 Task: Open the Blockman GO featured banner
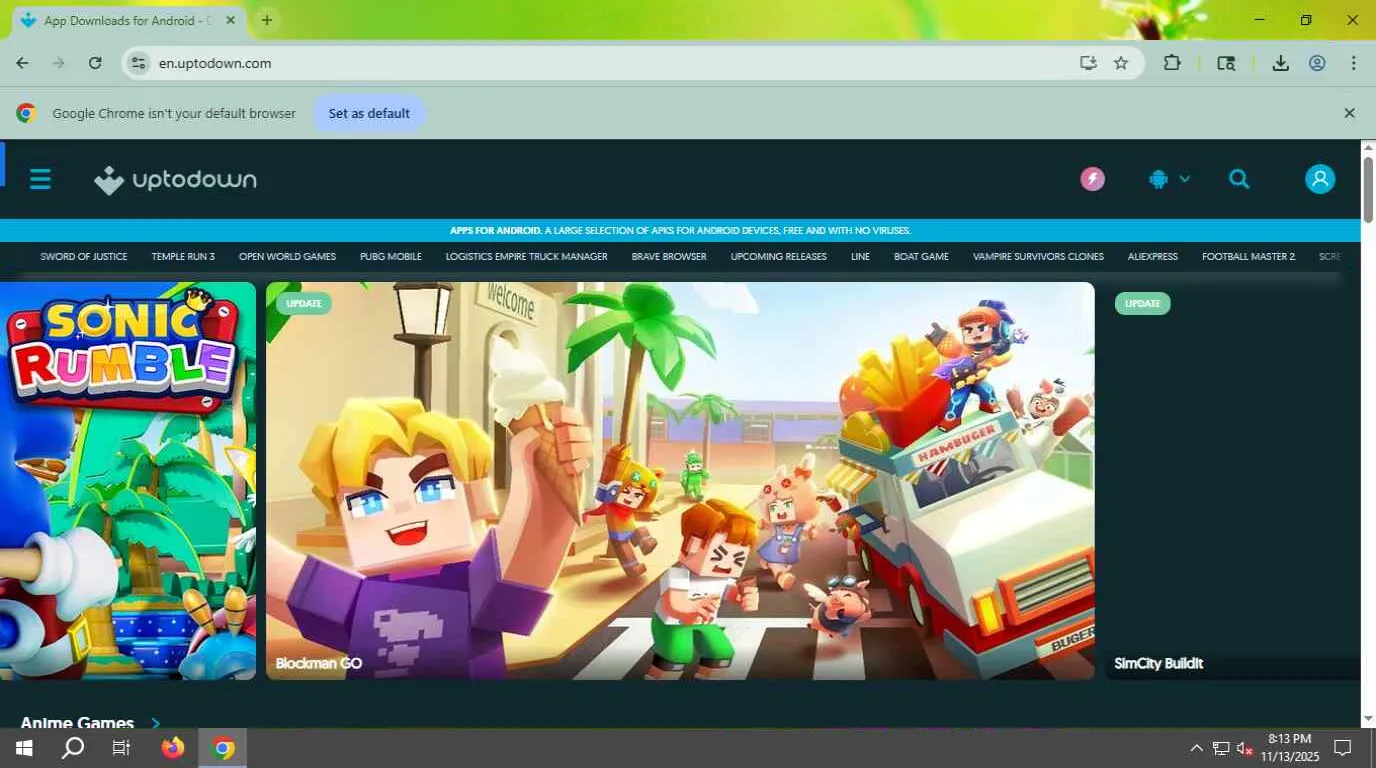680,481
